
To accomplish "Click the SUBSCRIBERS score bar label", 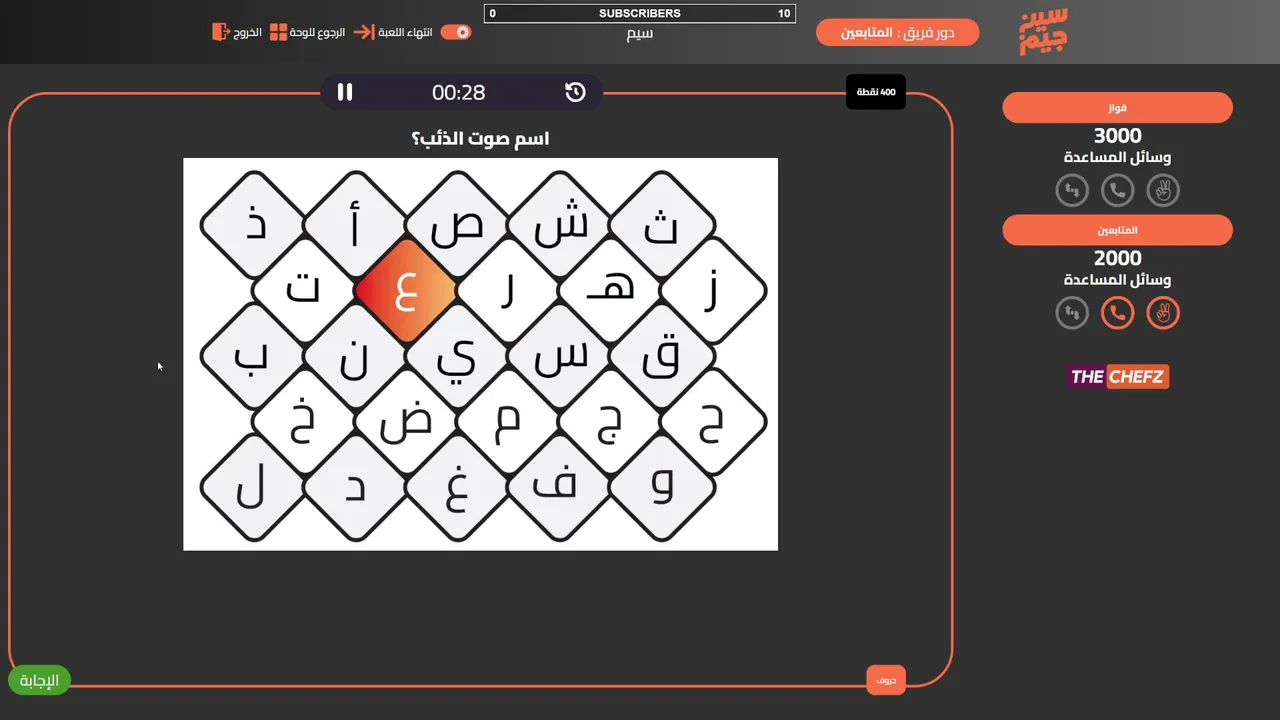I will tap(640, 14).
